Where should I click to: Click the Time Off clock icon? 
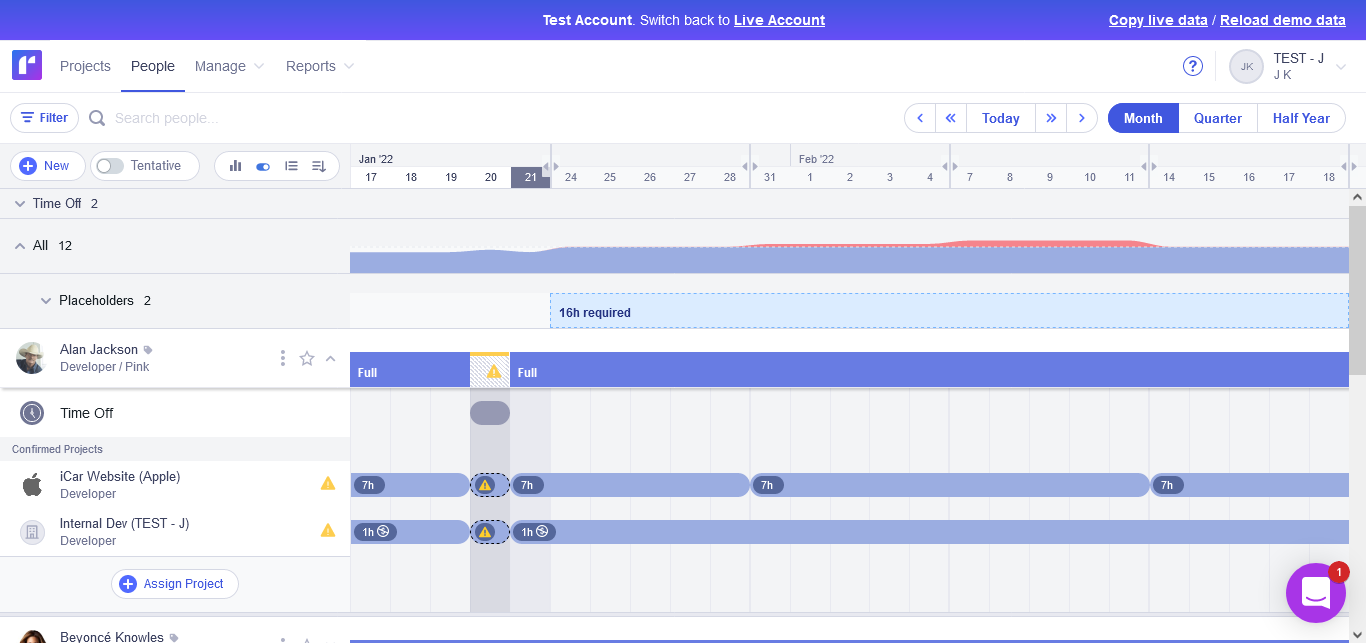click(32, 413)
